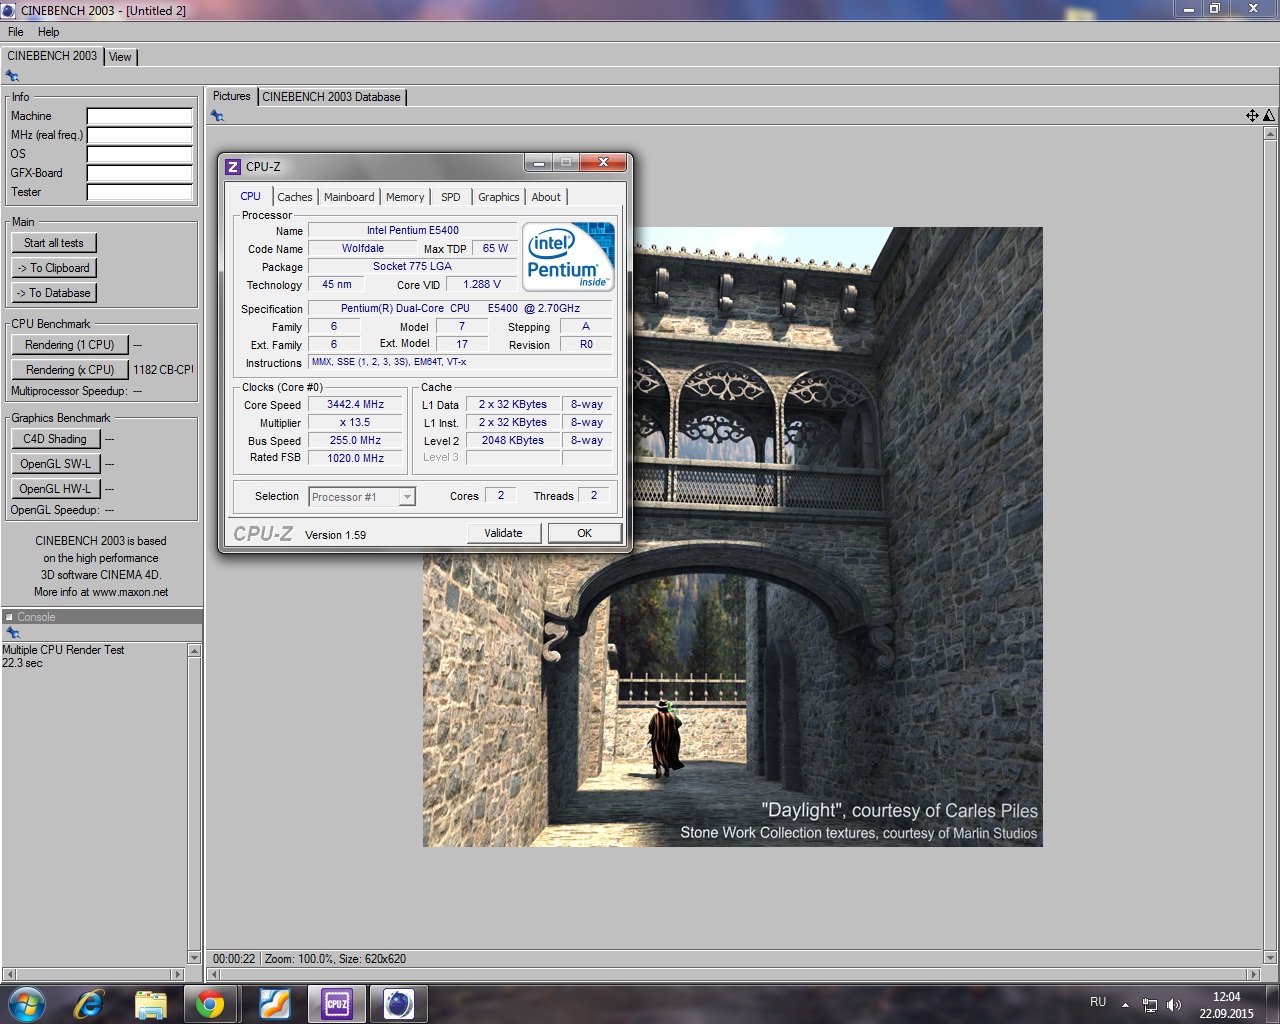Select CPU tab in CPU-Z
The height and width of the screenshot is (1024, 1280).
(x=251, y=196)
